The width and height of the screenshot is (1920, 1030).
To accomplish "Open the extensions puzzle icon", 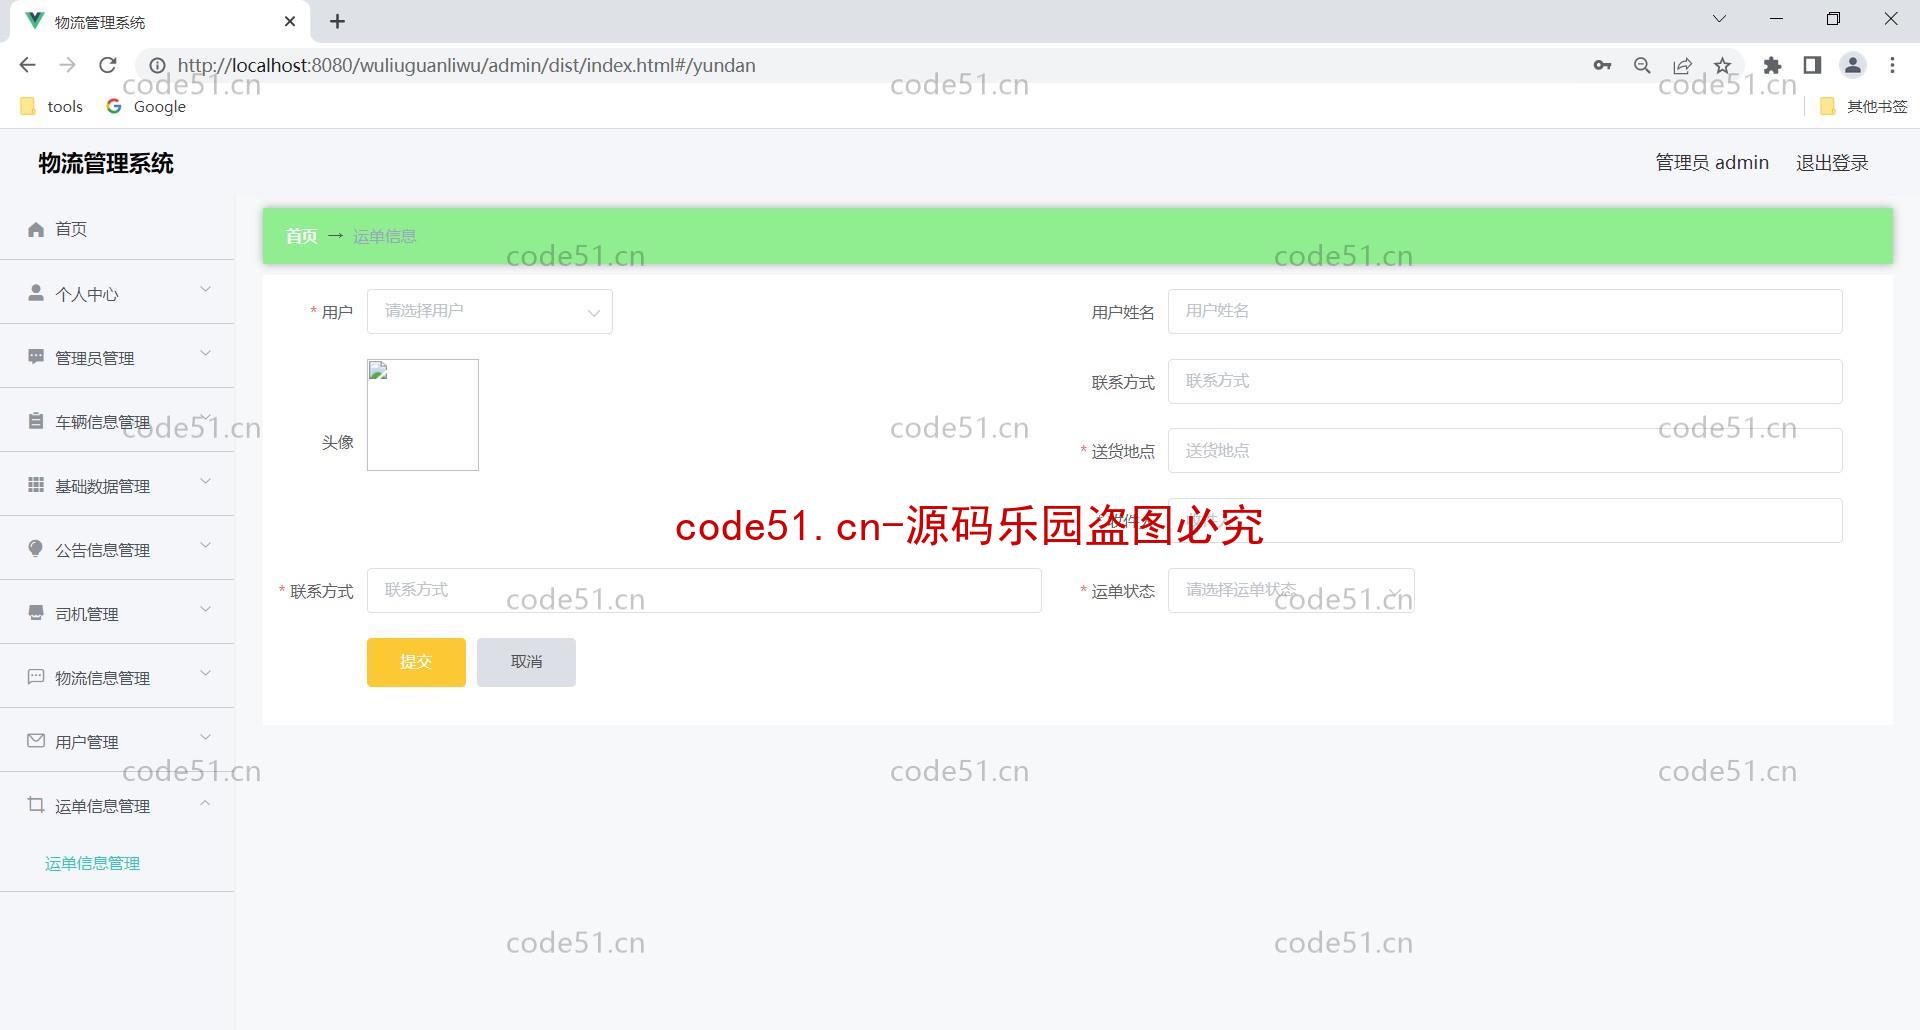I will tap(1772, 65).
